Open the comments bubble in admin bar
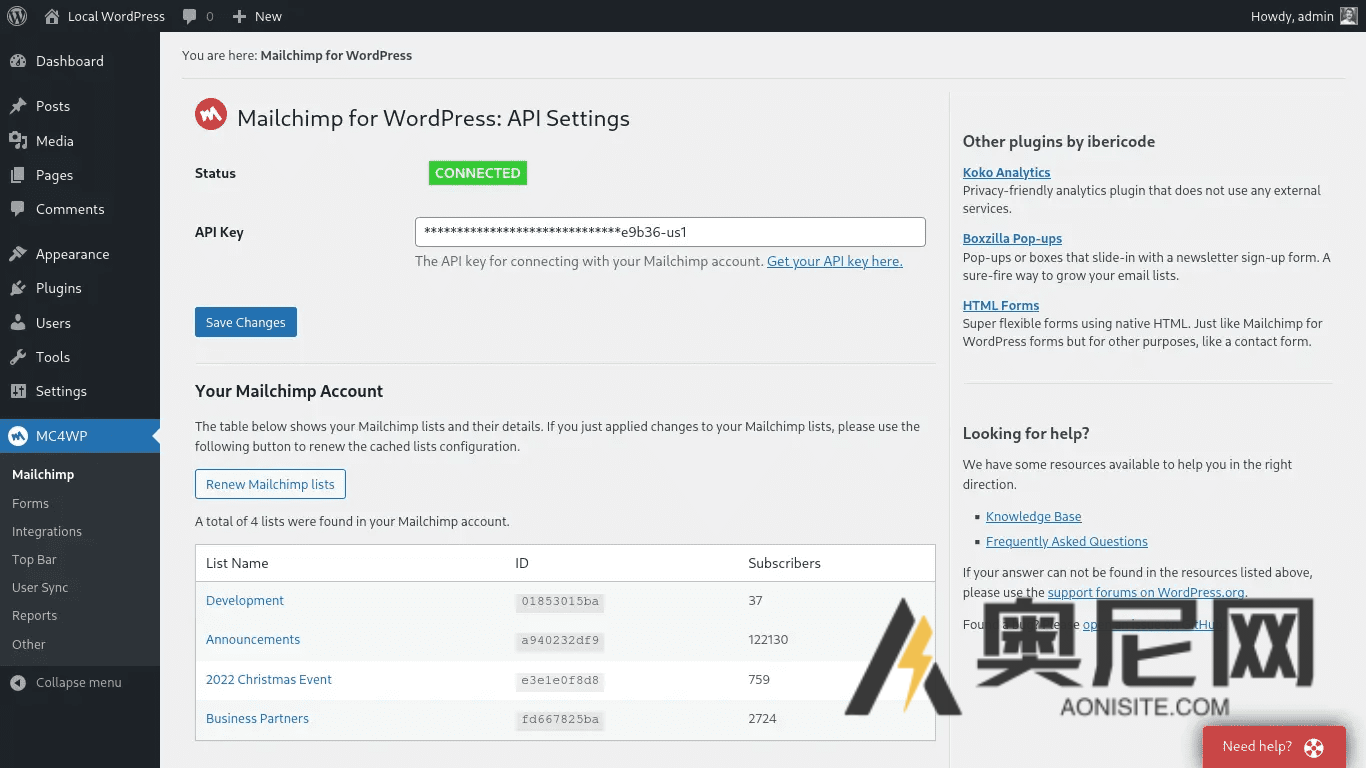Screen dimensions: 1366x768 pyautogui.click(x=190, y=16)
